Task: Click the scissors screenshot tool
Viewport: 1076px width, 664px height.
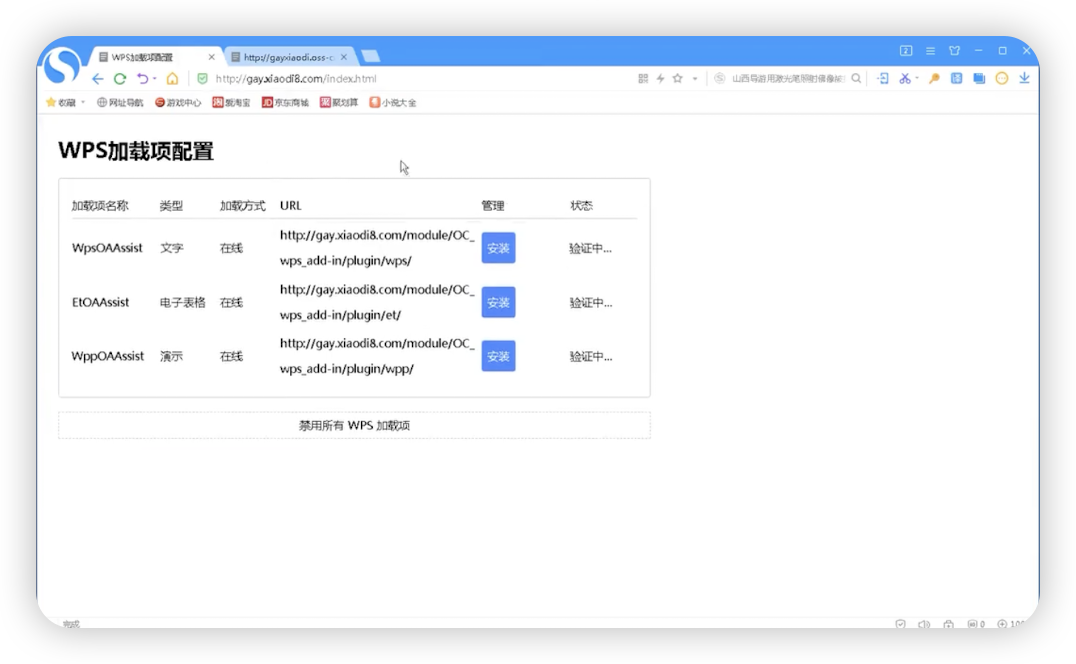Action: 905,79
